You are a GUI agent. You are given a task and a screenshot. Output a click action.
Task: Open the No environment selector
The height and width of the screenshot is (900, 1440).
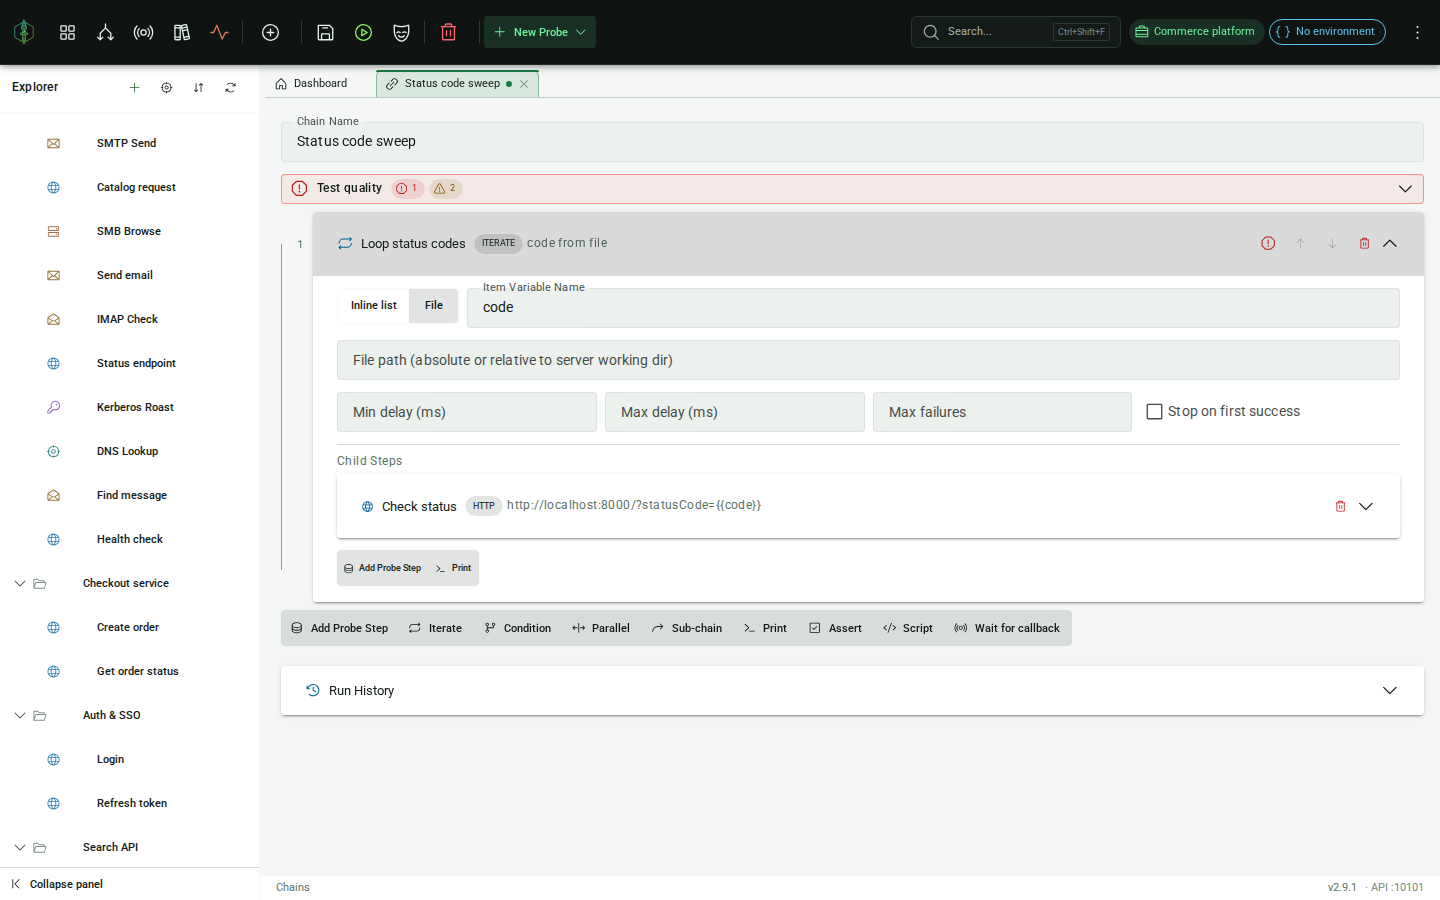(1327, 32)
